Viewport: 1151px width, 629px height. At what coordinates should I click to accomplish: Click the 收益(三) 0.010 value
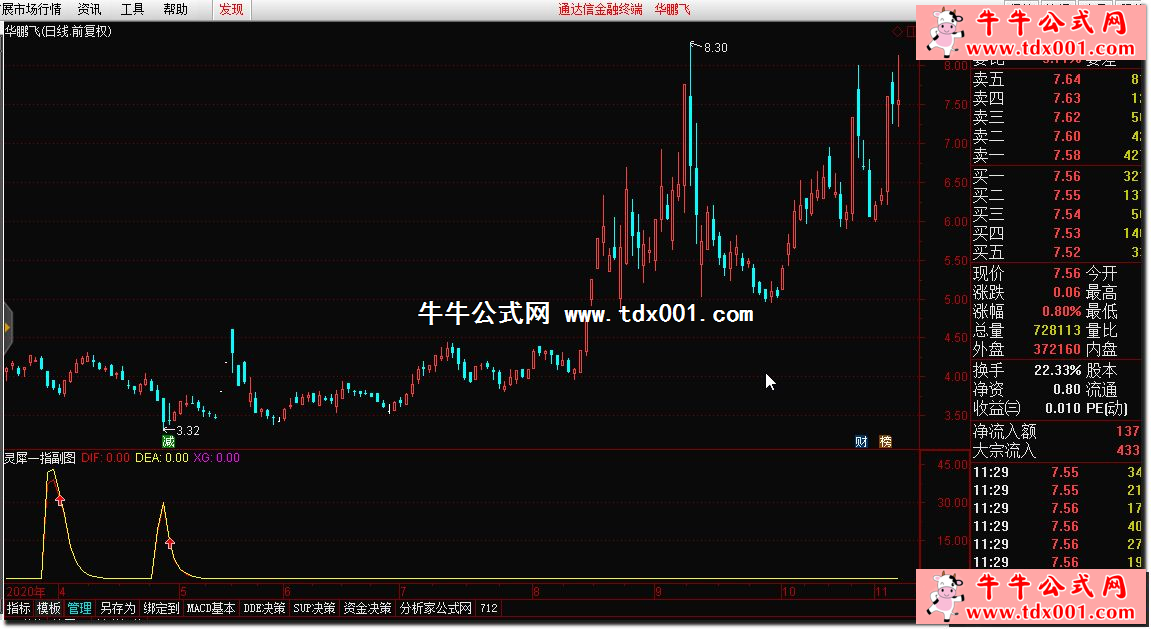[x=1062, y=408]
